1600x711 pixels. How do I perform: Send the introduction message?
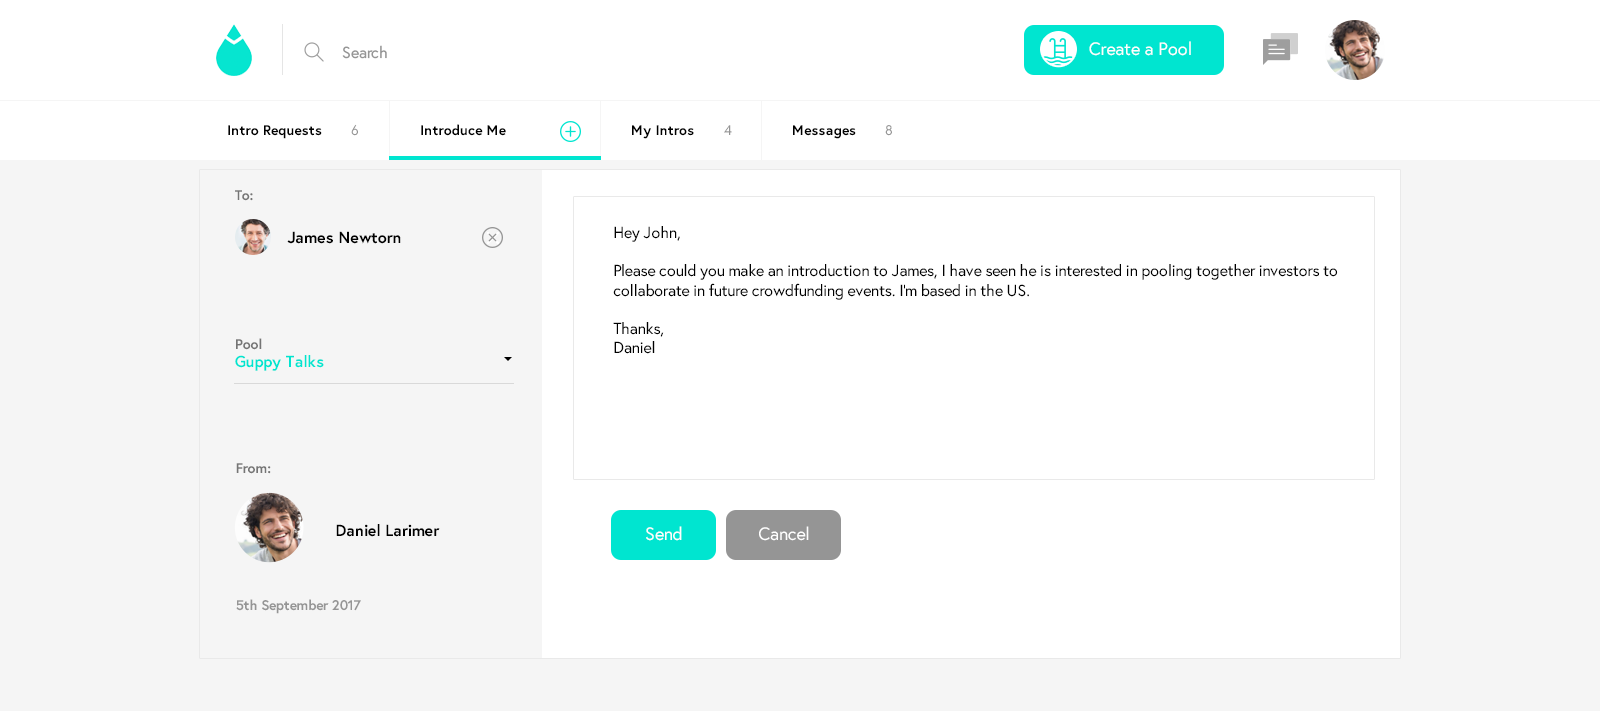click(x=663, y=535)
